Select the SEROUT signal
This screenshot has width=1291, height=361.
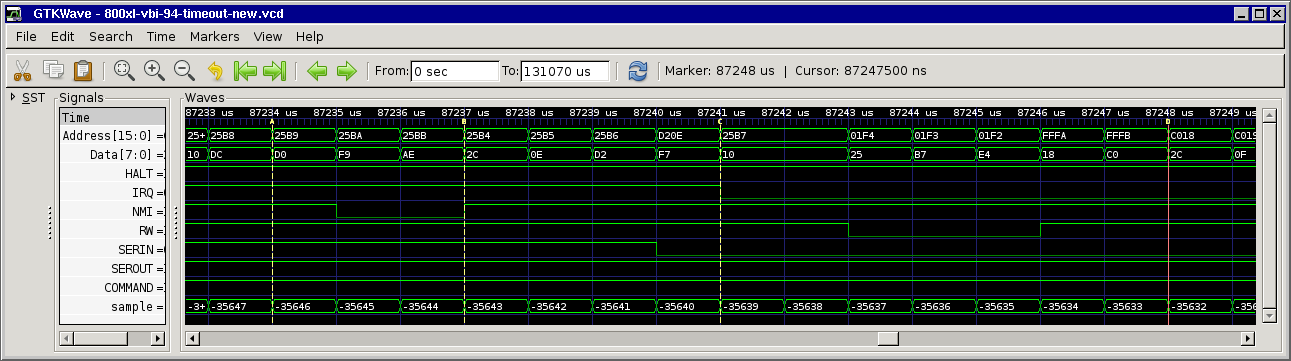coord(113,269)
